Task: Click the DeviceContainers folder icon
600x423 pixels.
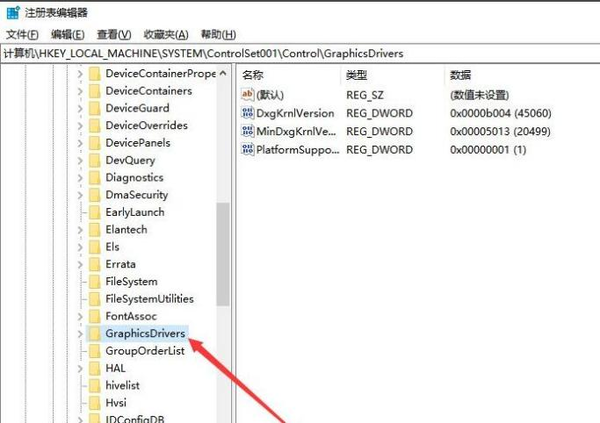Action: [95, 91]
